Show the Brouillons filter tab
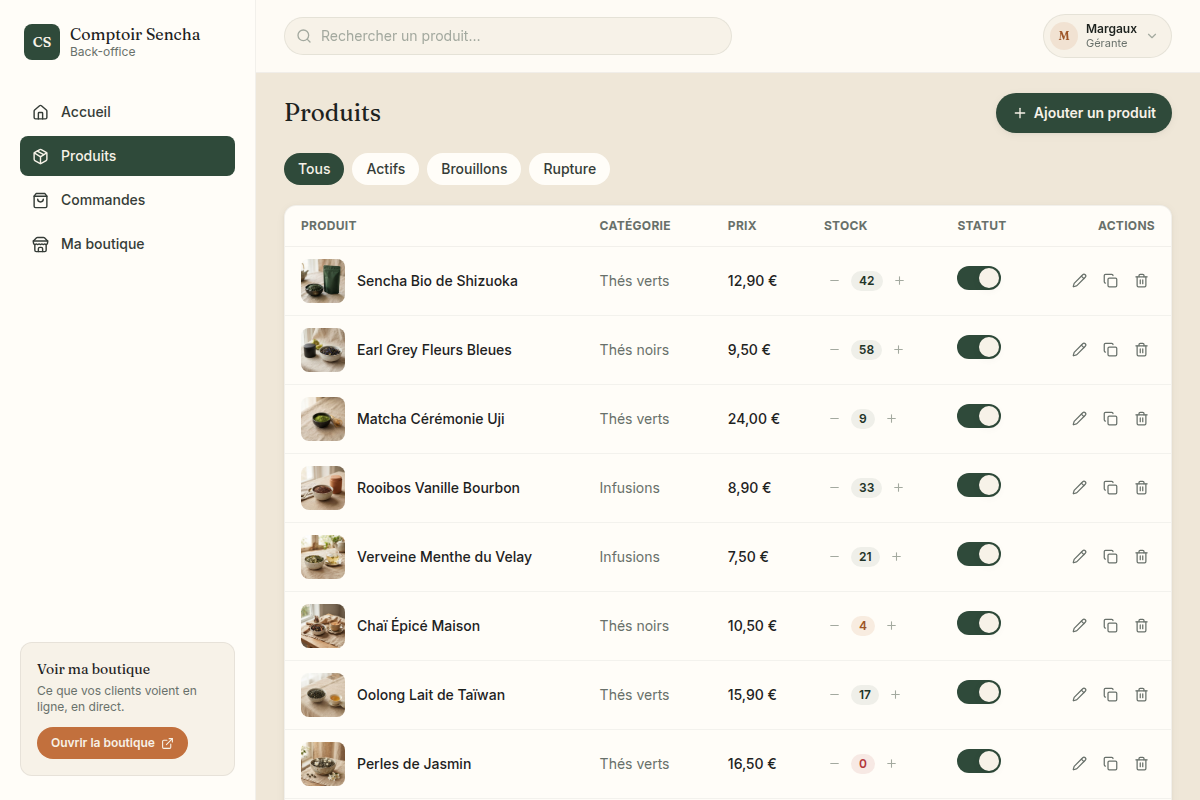The image size is (1200, 800). [x=474, y=169]
